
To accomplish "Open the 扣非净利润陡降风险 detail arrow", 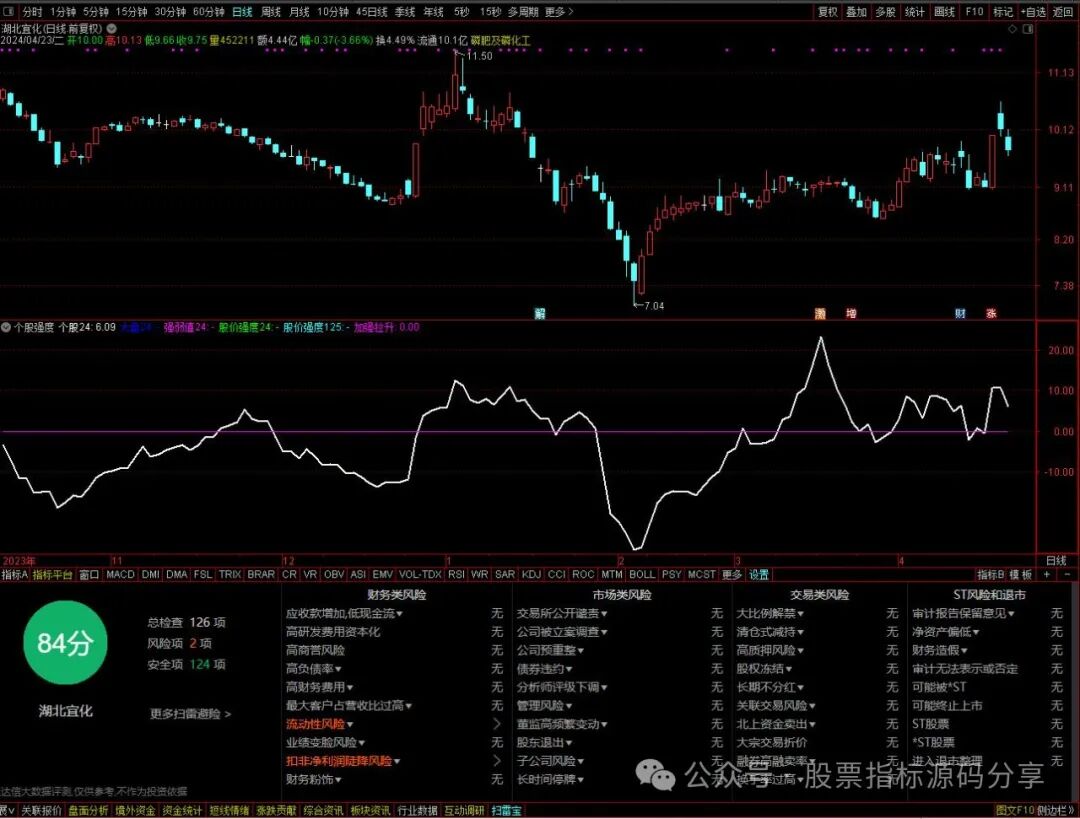I will 497,761.
